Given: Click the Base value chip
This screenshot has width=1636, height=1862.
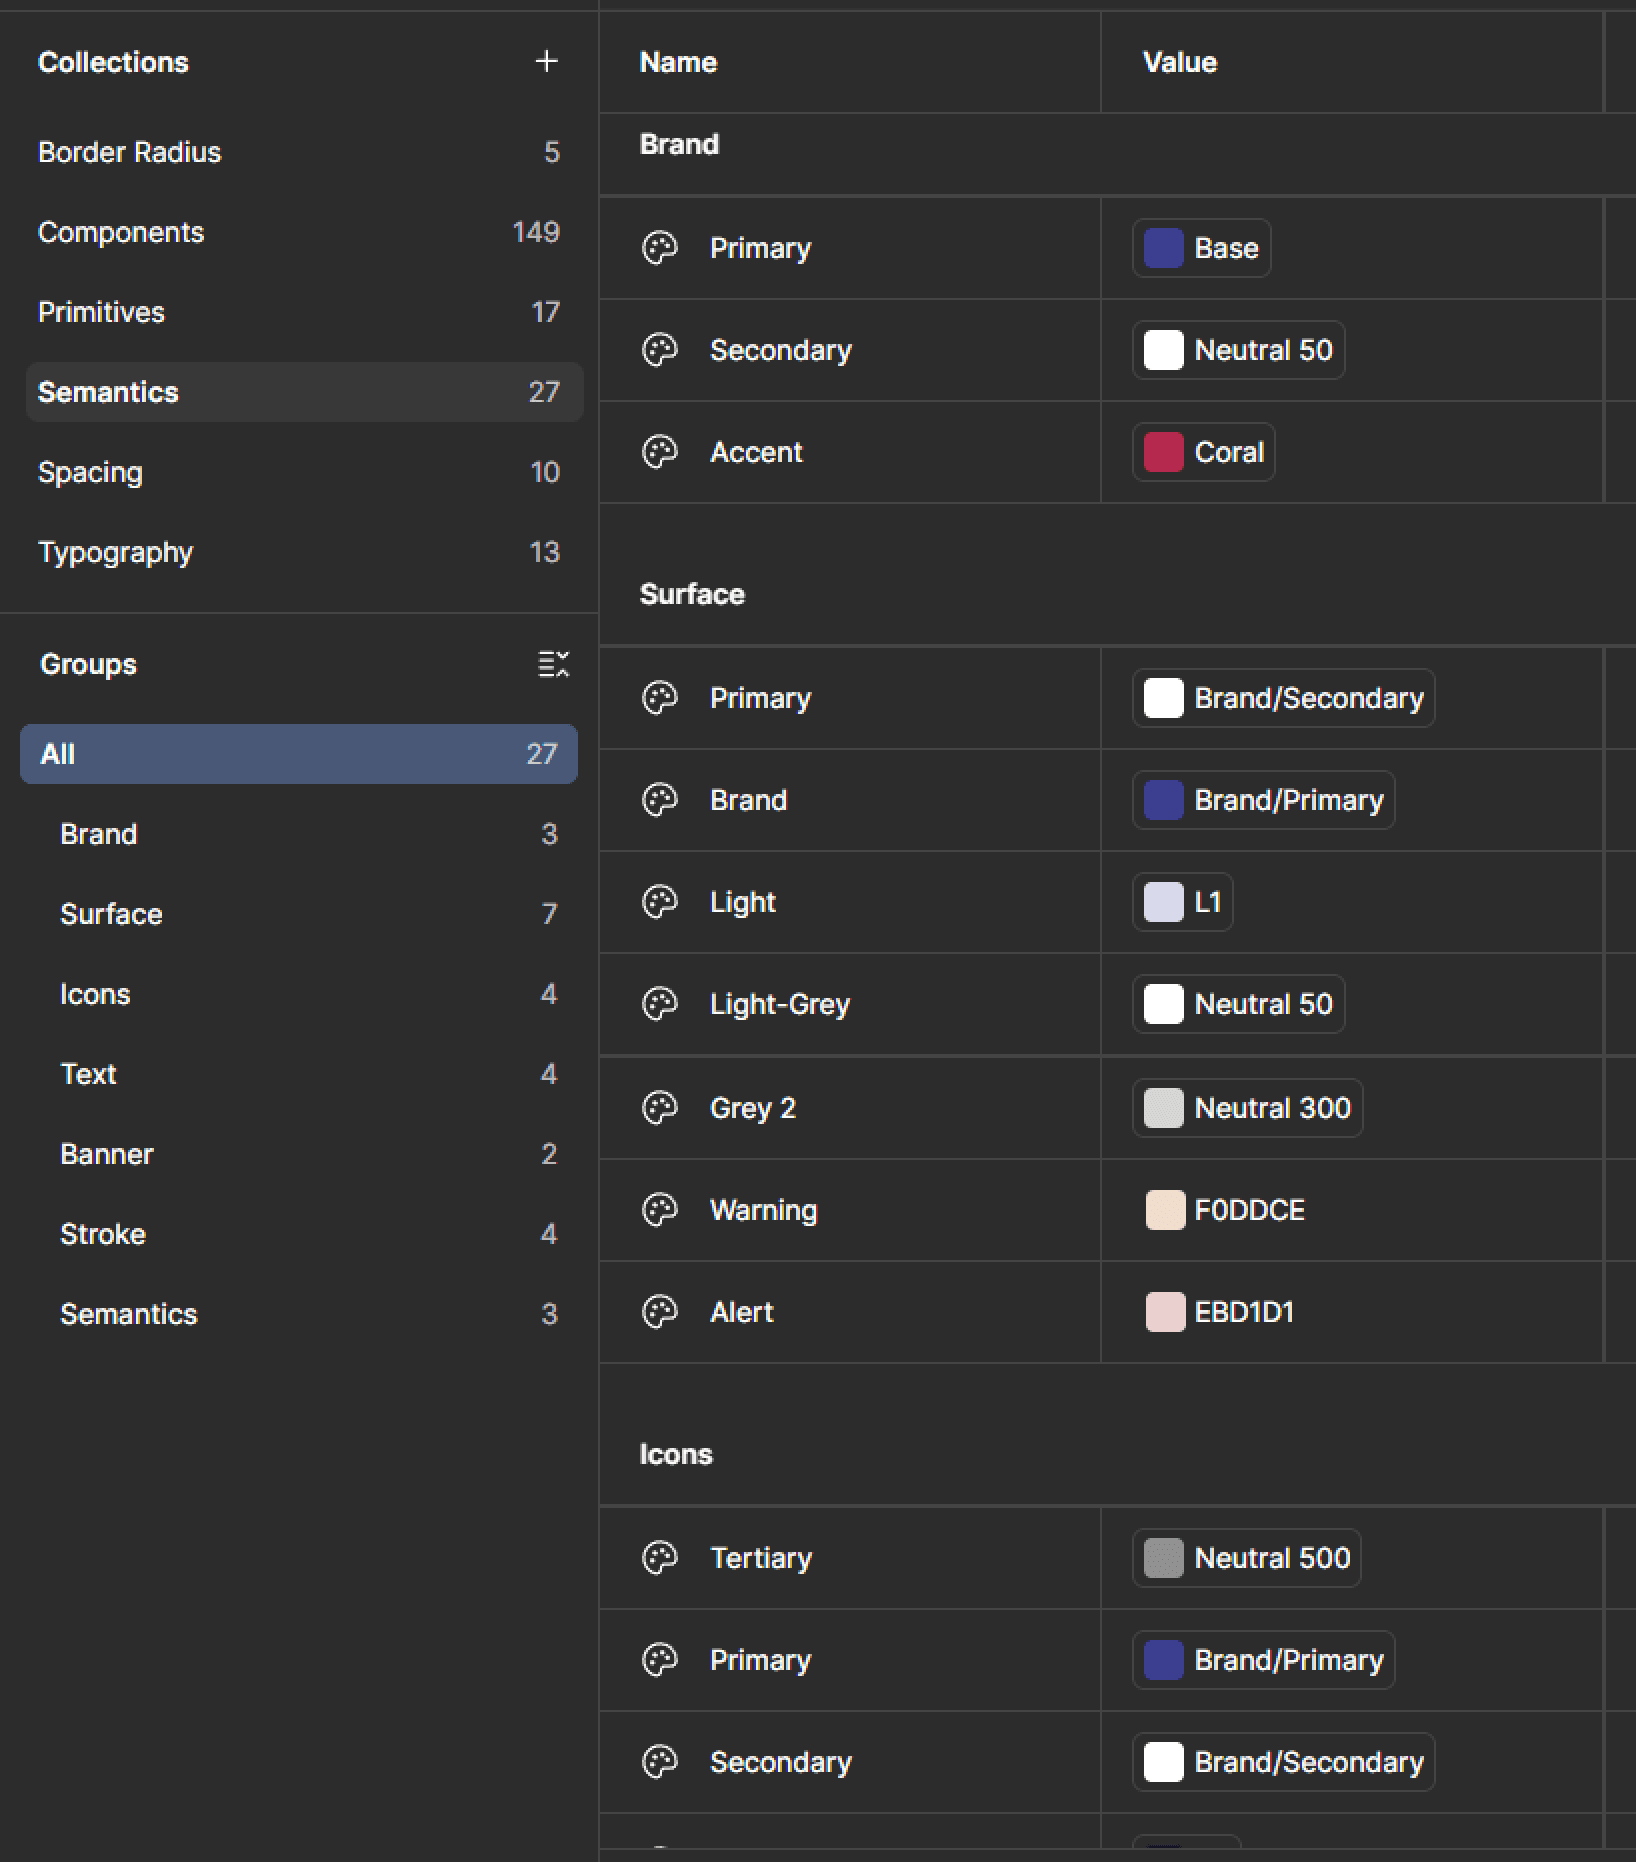Looking at the screenshot, I should coord(1202,248).
